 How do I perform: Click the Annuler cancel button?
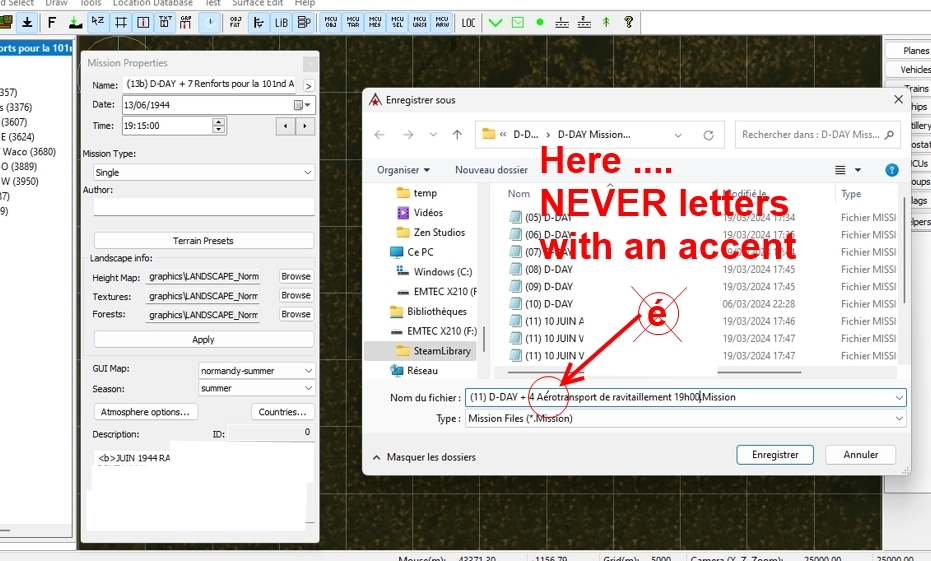pos(860,455)
